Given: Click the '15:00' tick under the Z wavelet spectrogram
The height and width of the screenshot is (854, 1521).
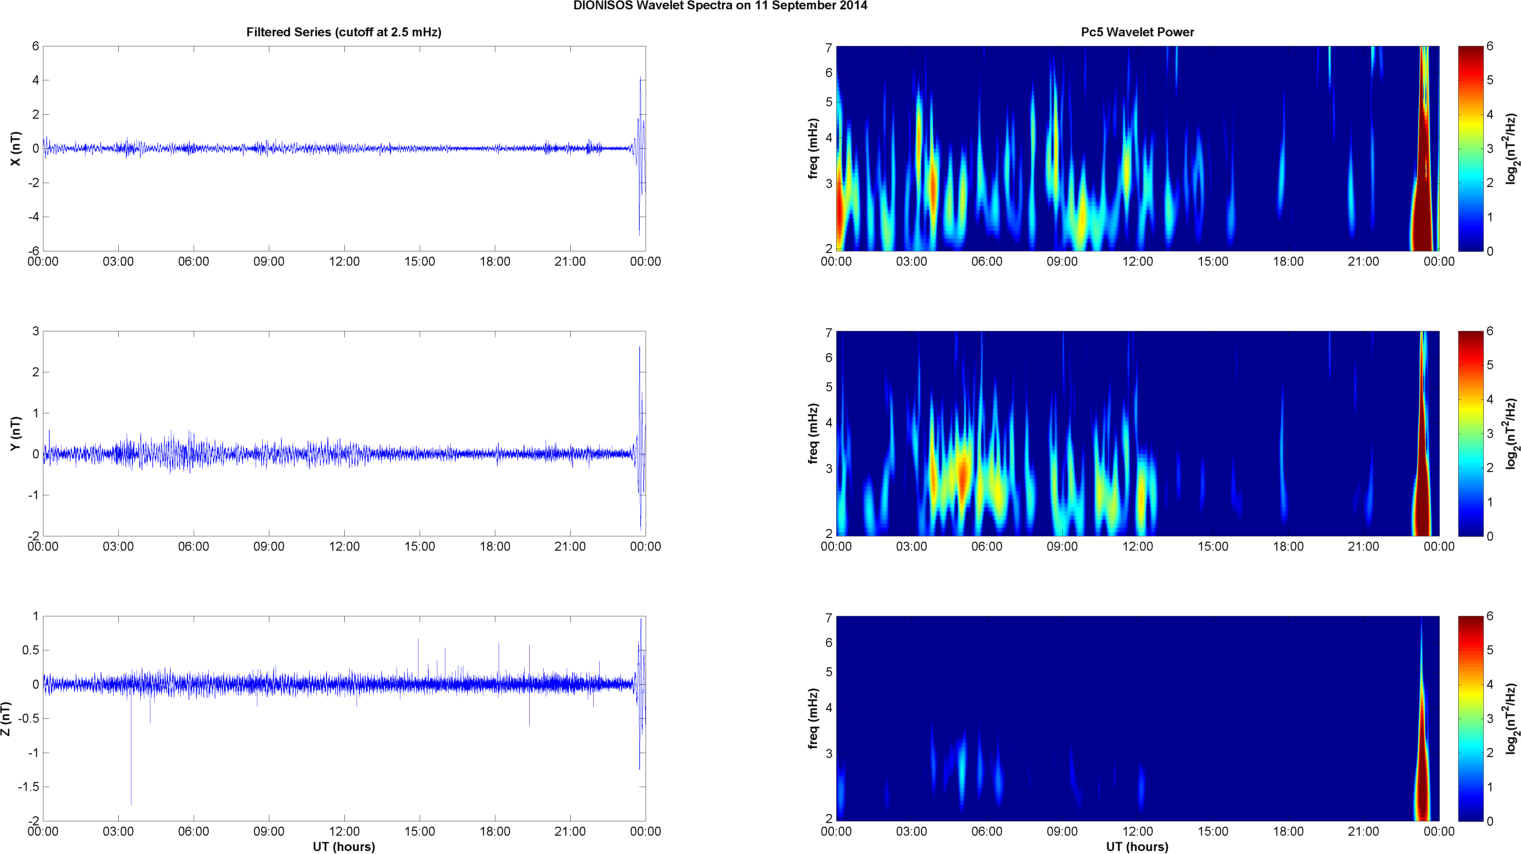Looking at the screenshot, I should point(1213,832).
